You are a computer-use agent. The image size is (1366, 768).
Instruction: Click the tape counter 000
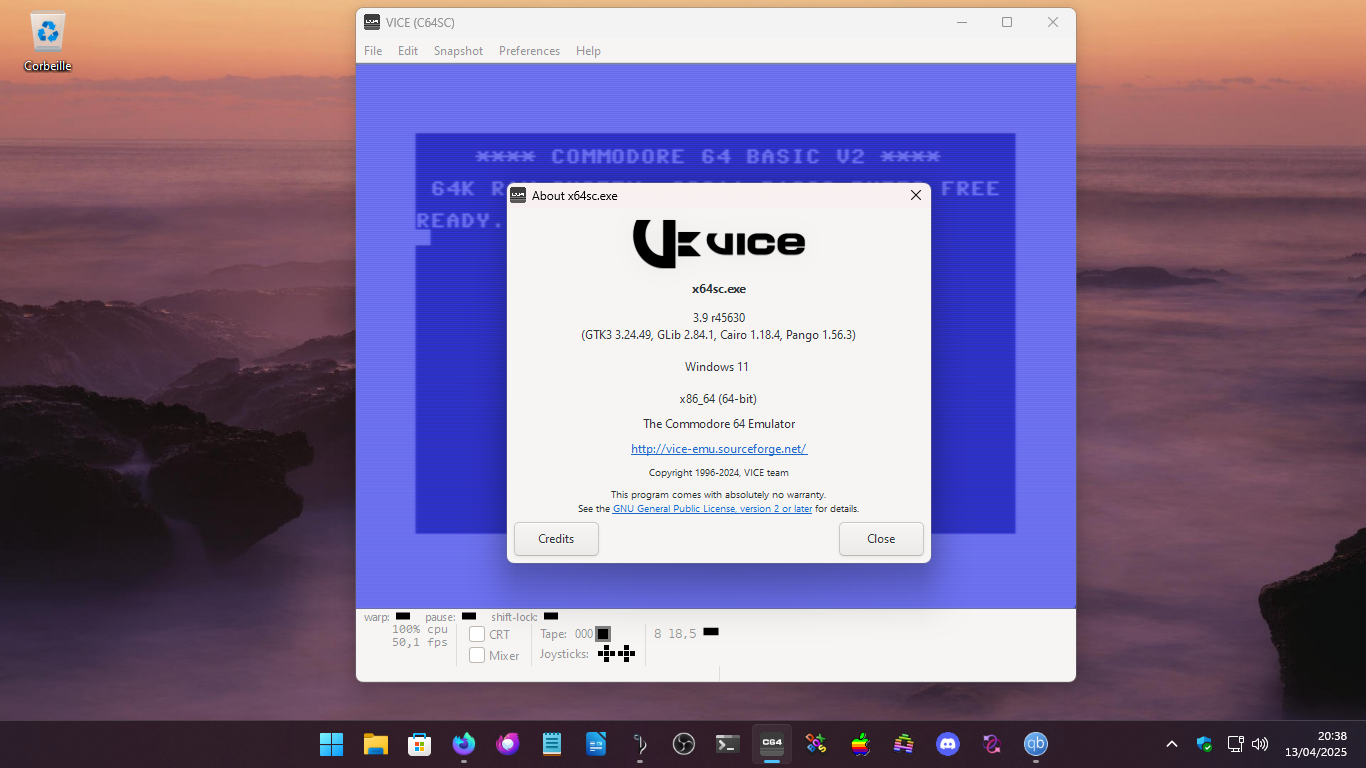tap(584, 634)
